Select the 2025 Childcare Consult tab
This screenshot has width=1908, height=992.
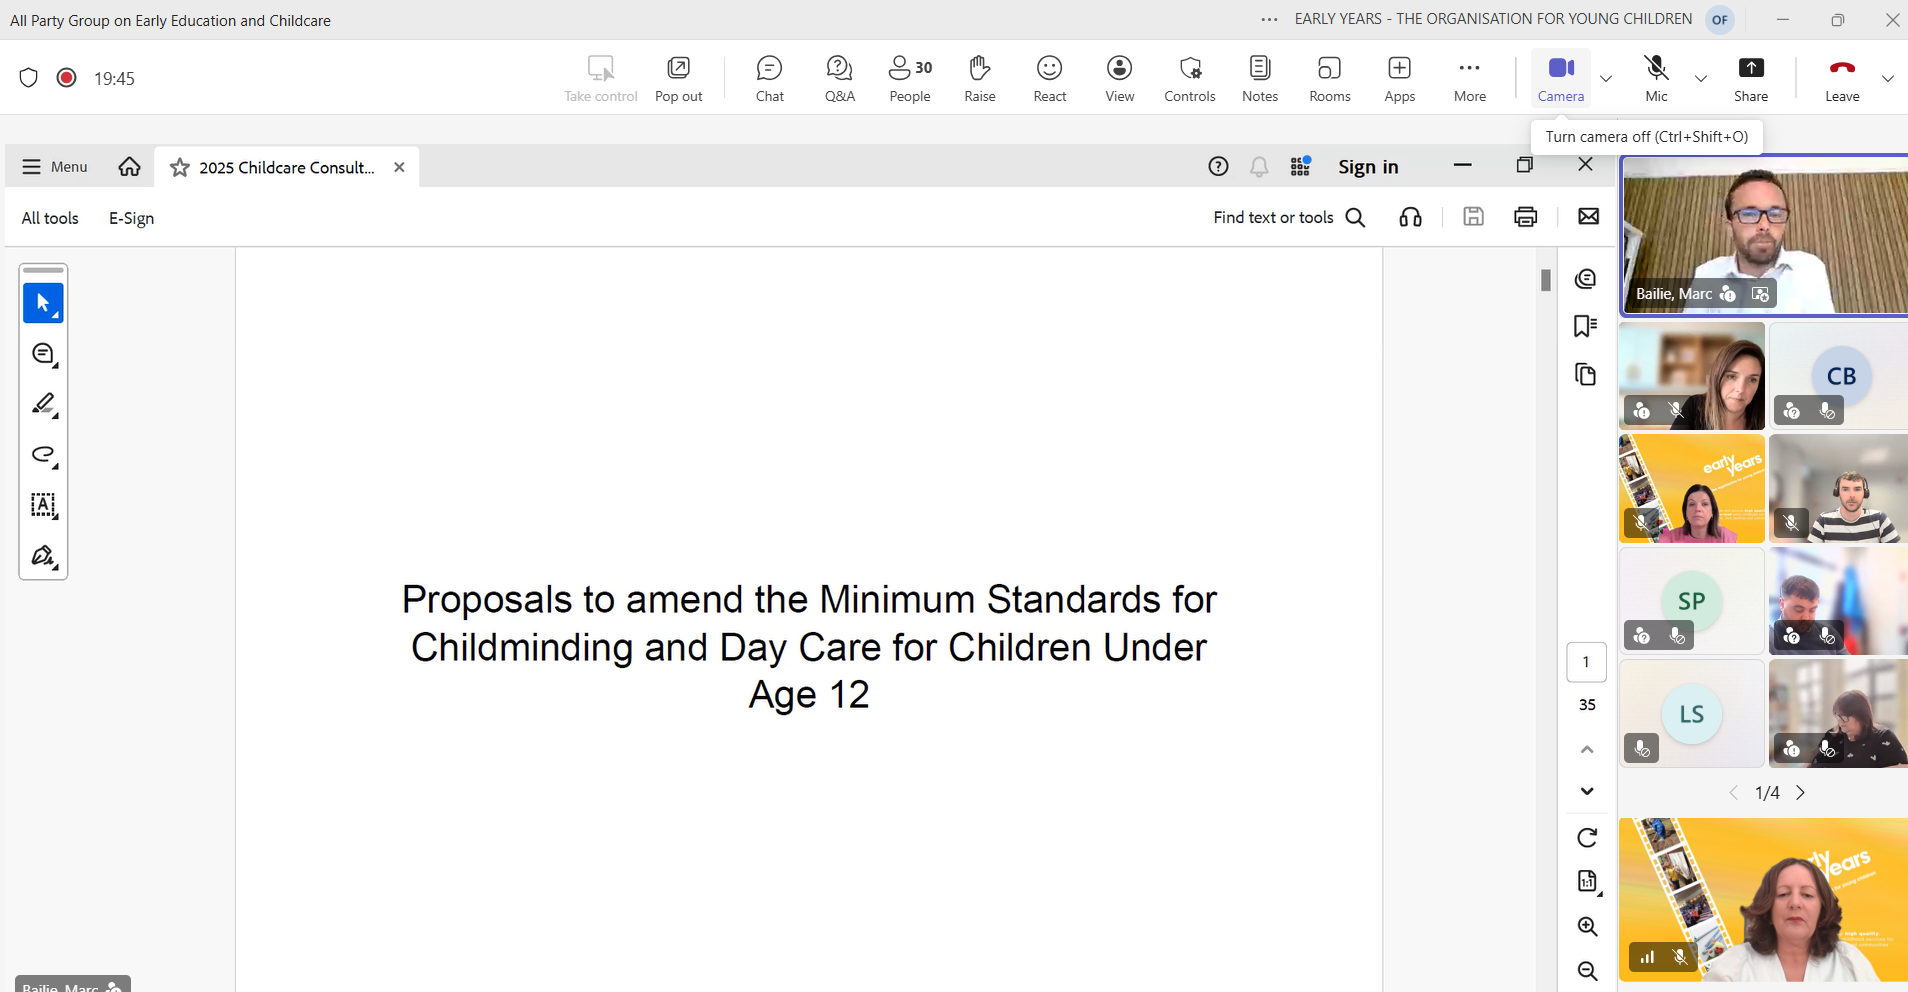[286, 167]
